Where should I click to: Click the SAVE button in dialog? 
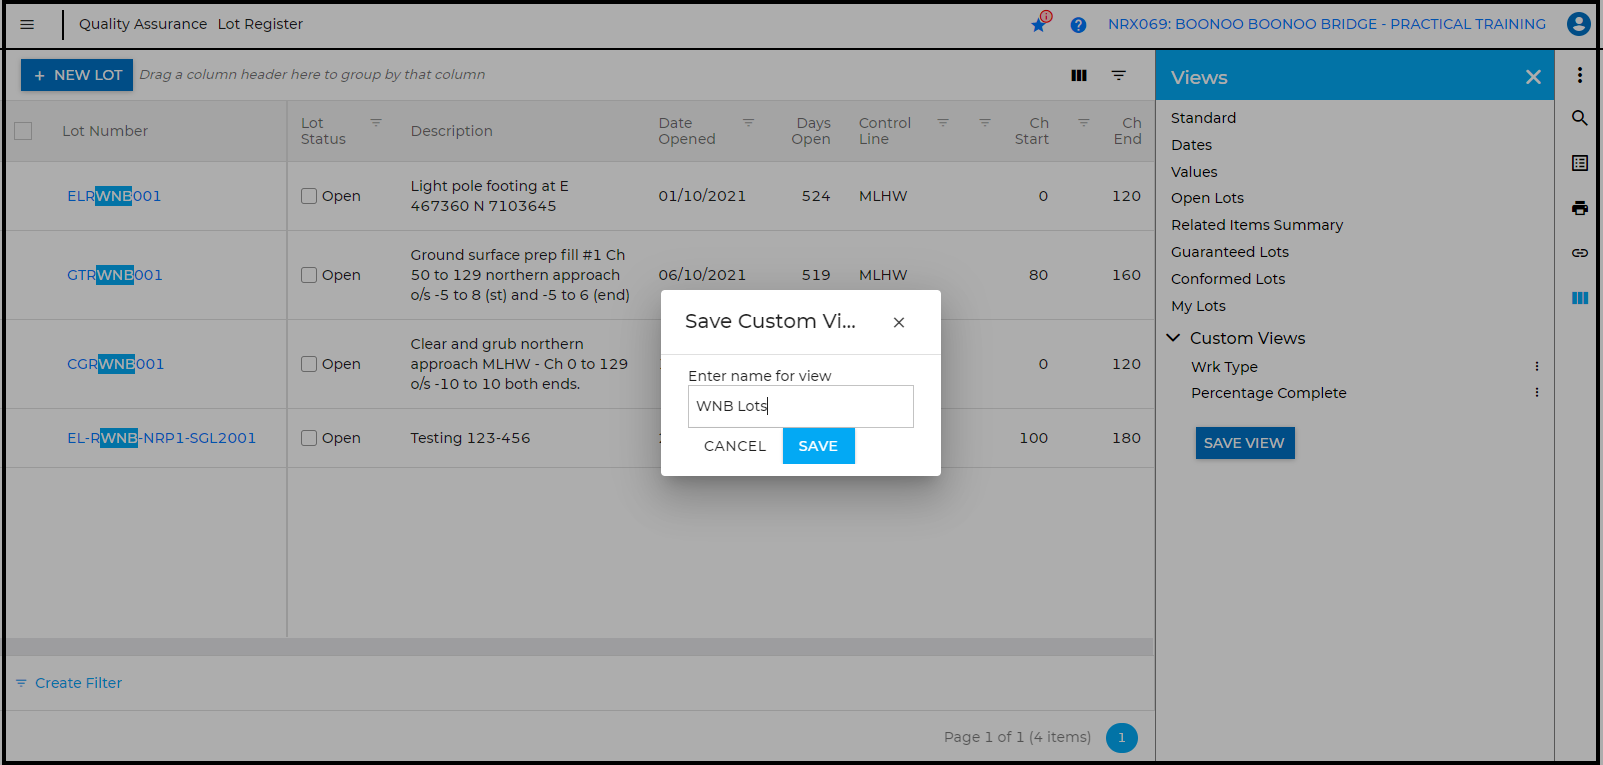pos(818,446)
